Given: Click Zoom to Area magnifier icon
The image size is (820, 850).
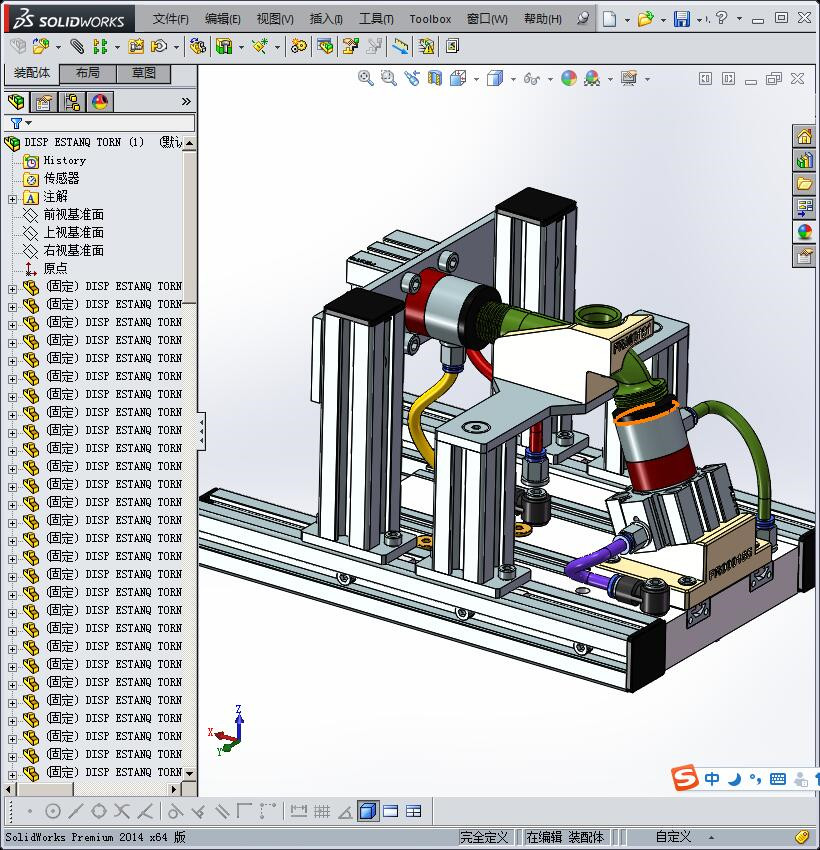Looking at the screenshot, I should point(389,79).
